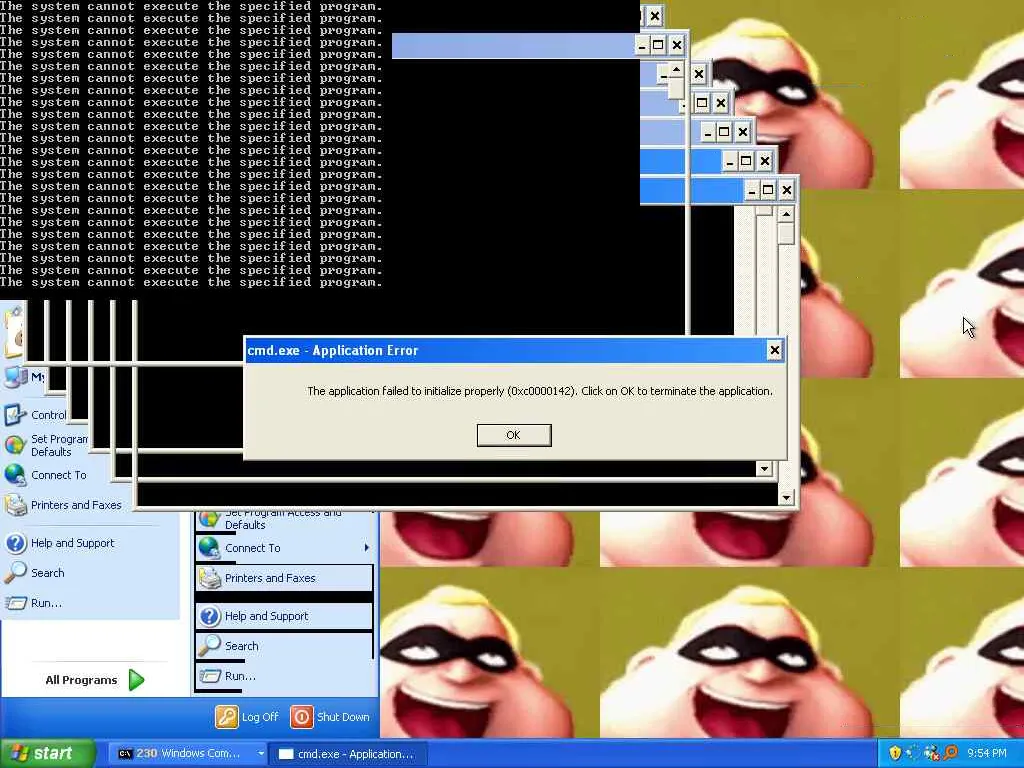
Task: Click the Log Off key button
Action: click(247, 716)
